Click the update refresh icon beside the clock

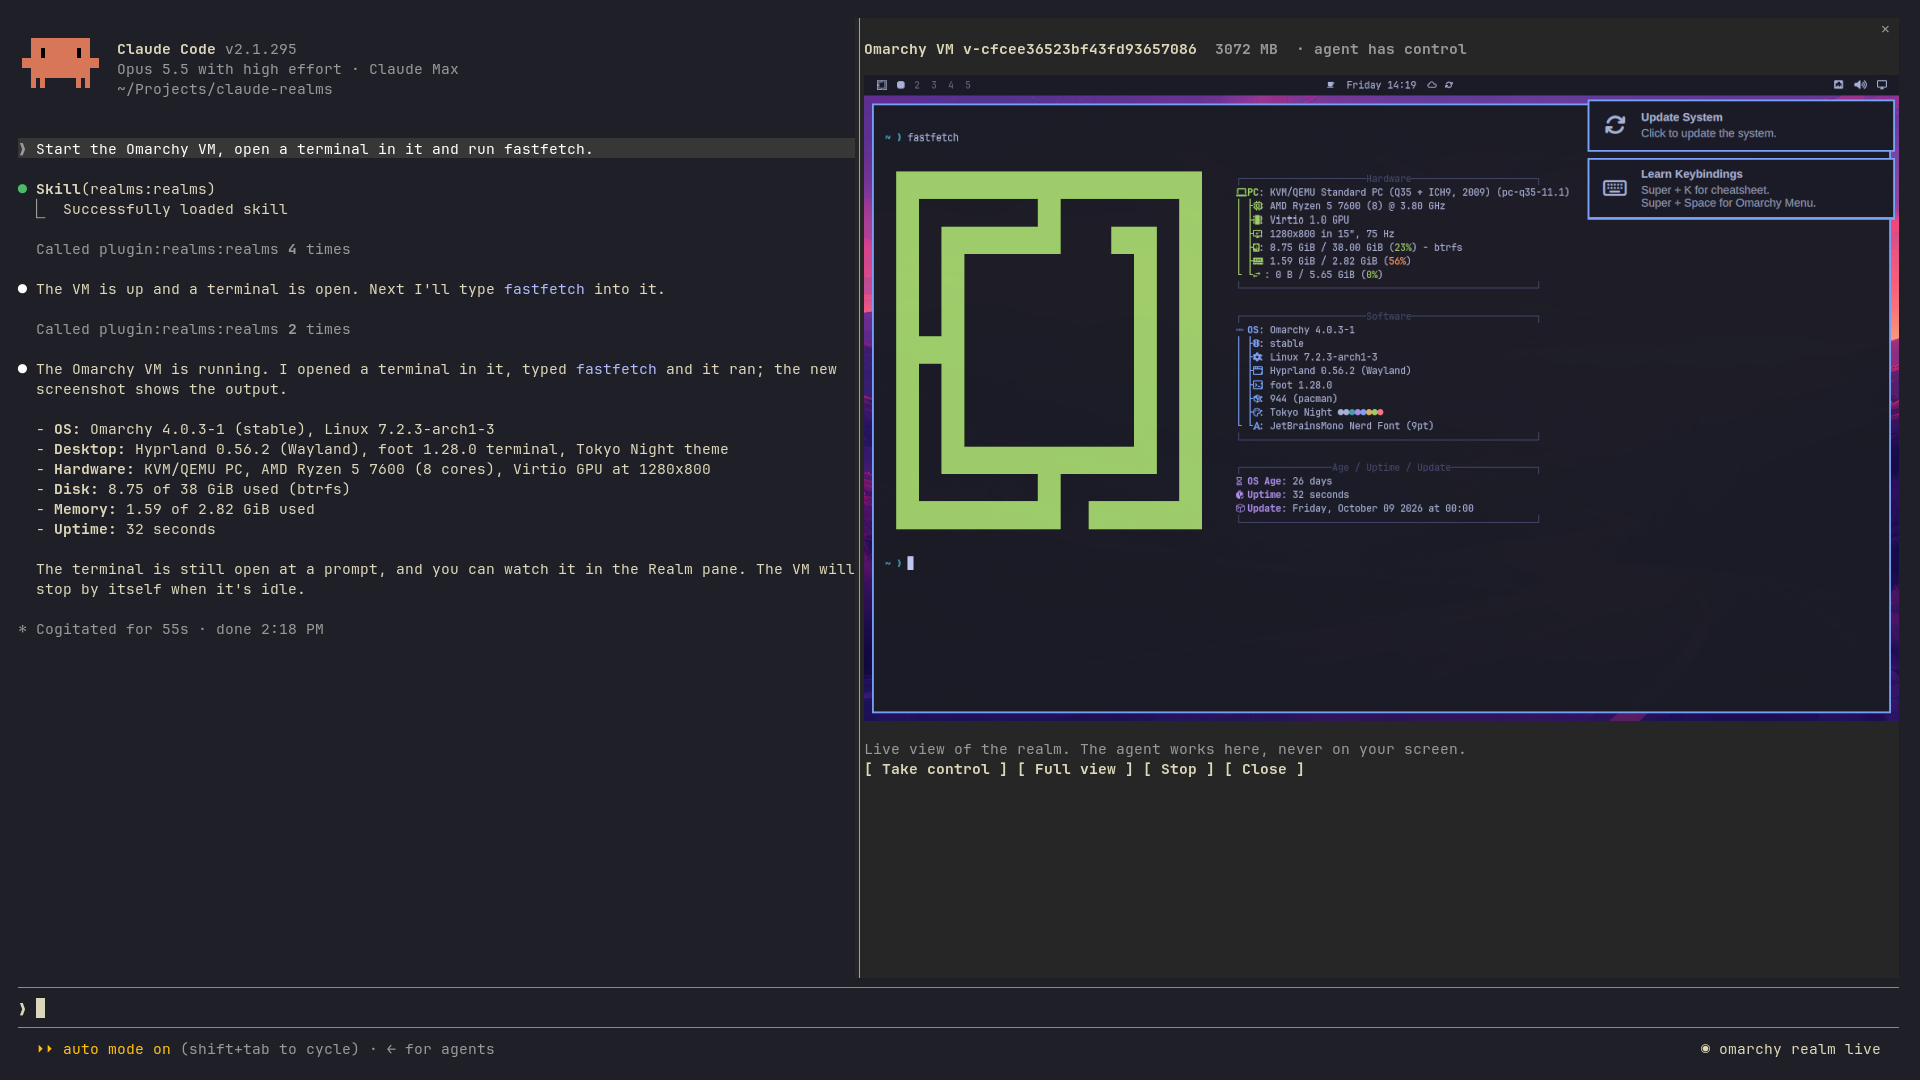pos(1449,85)
